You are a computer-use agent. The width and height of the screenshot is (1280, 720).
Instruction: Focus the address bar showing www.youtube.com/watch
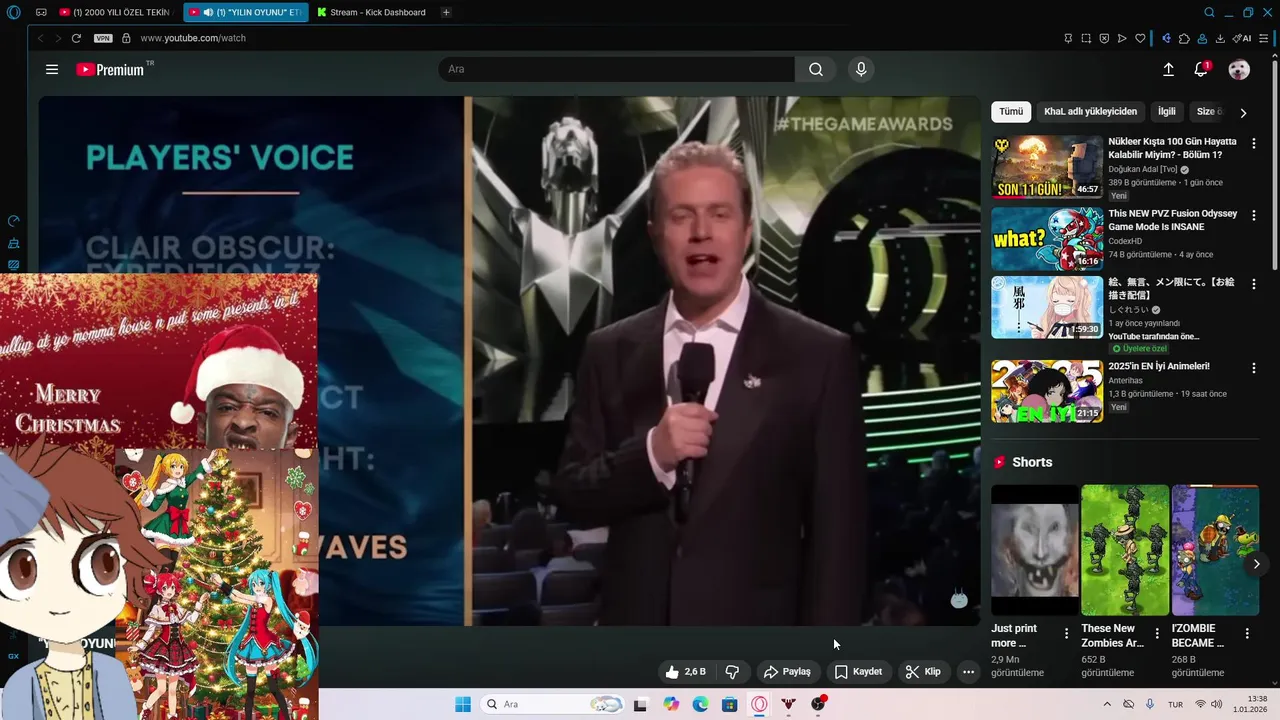(193, 38)
